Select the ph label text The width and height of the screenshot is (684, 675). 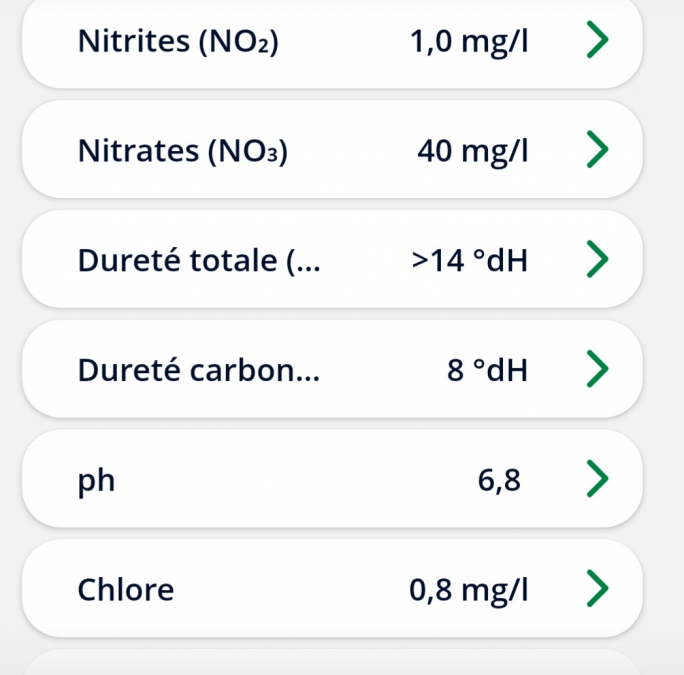tap(96, 481)
